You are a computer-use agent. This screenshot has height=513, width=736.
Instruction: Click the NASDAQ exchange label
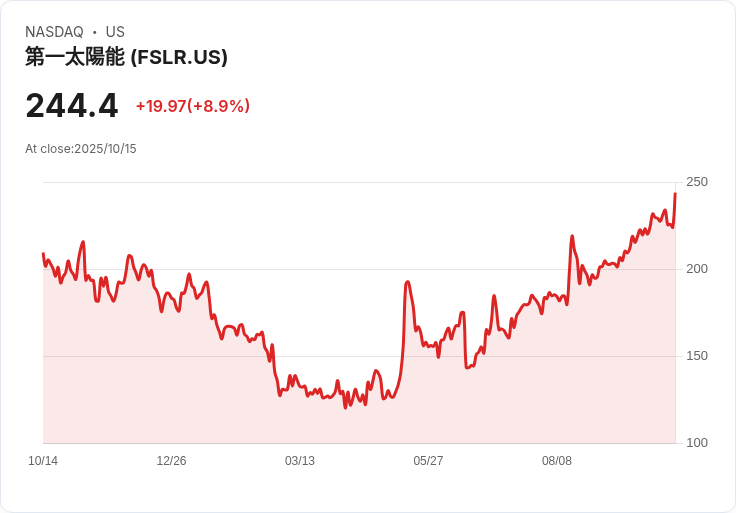(x=54, y=32)
